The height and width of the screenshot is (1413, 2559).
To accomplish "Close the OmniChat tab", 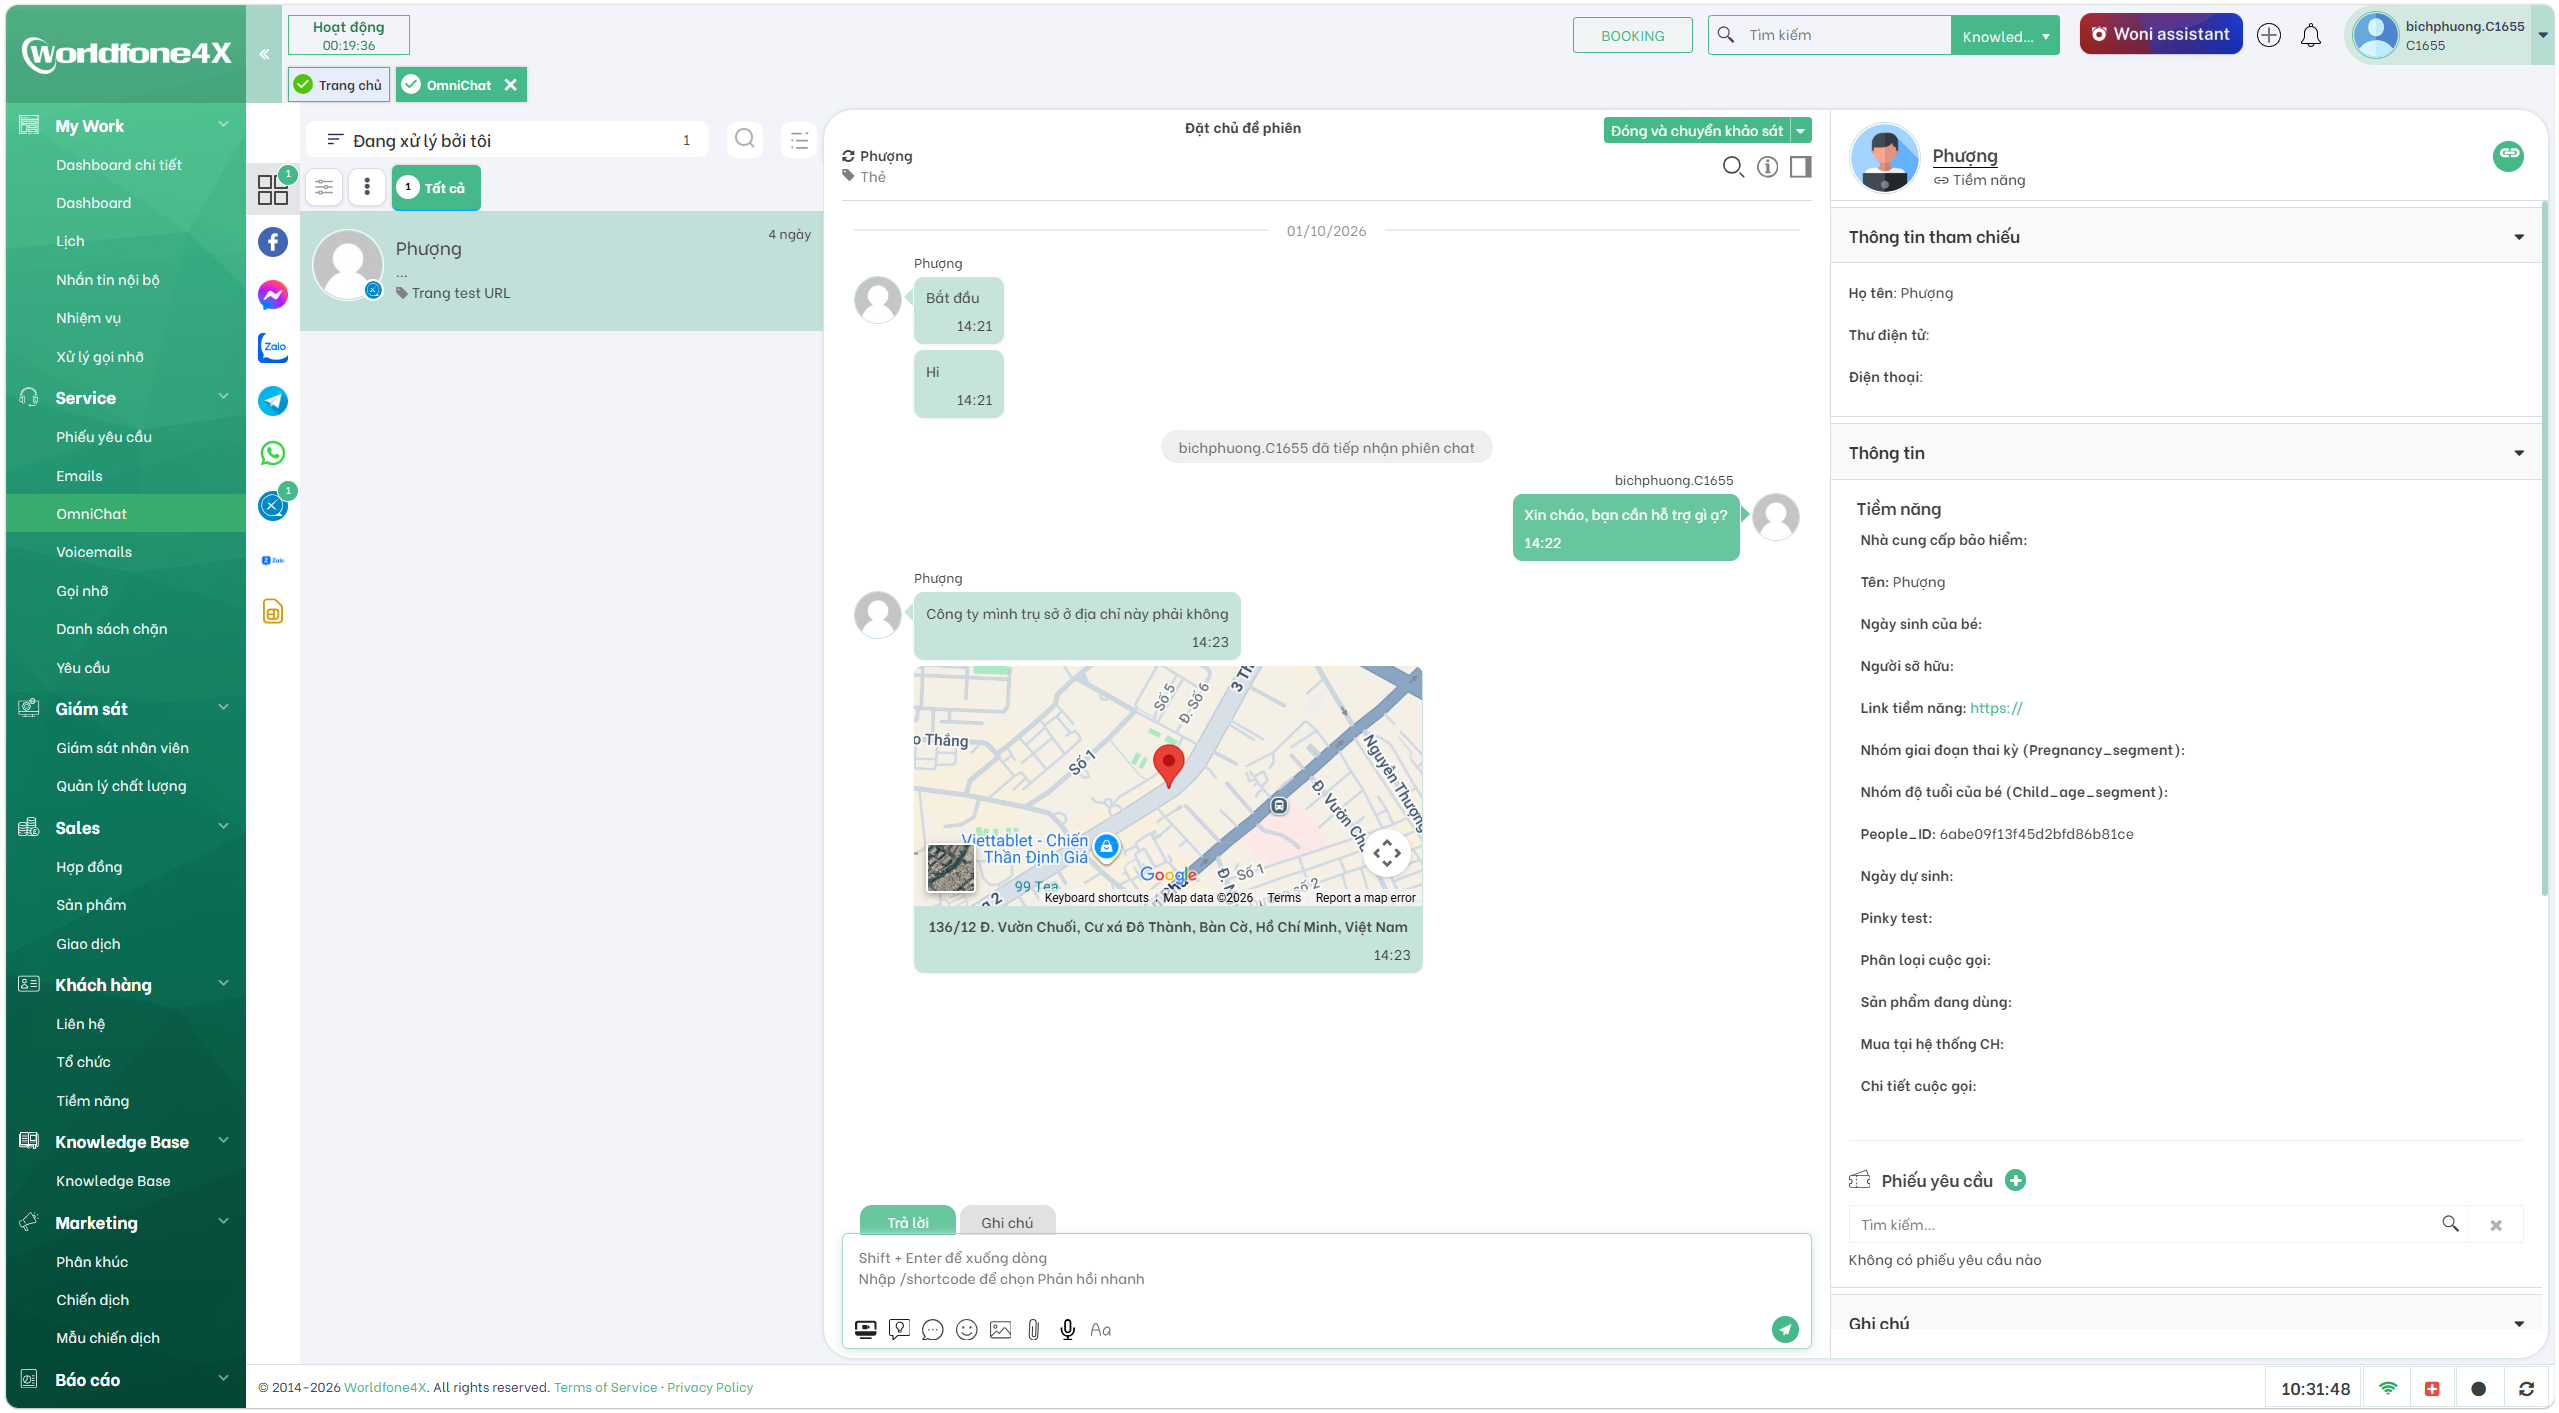I will point(511,85).
